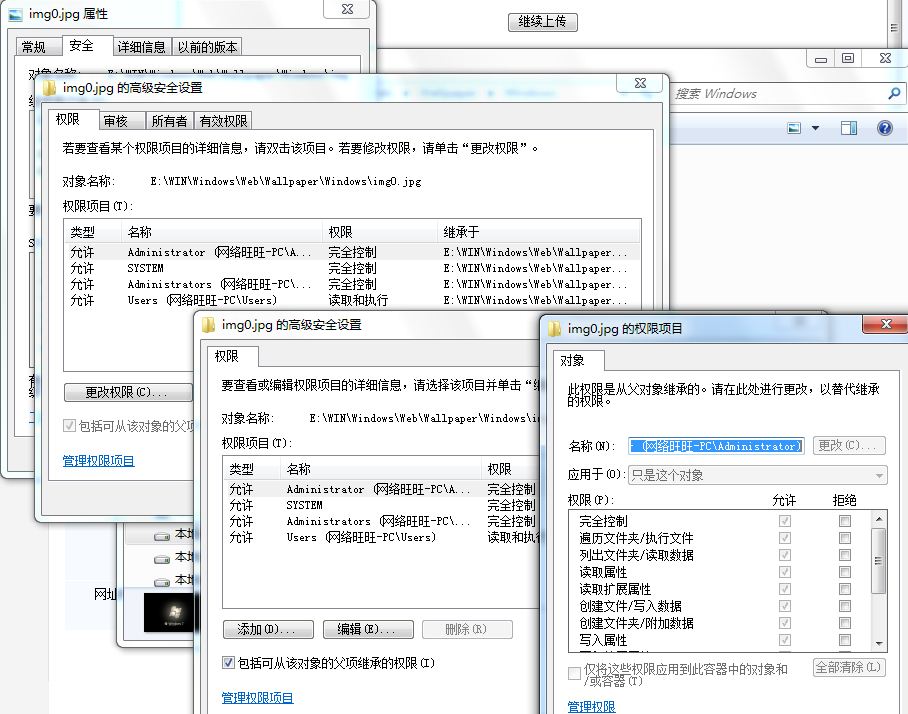Tick the 拒绝 checkbox for 遍历文件夹/执行文件
This screenshot has width=908, height=714.
coord(845,538)
